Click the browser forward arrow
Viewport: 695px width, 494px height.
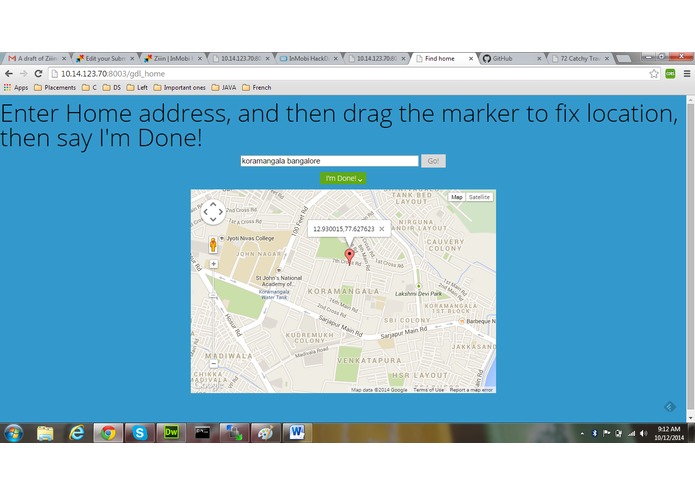coord(23,74)
